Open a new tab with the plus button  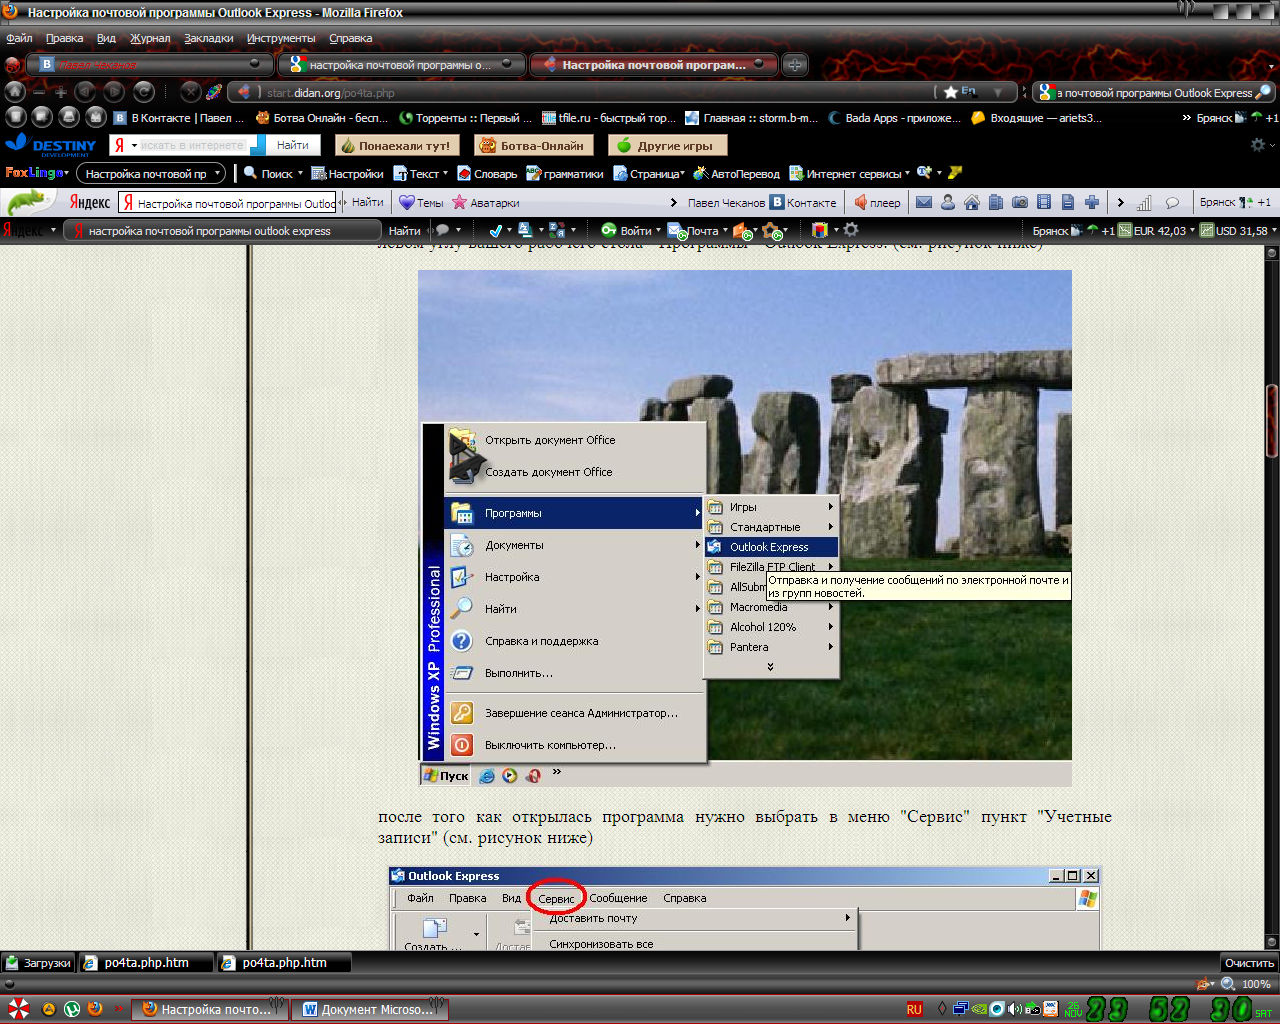point(795,65)
